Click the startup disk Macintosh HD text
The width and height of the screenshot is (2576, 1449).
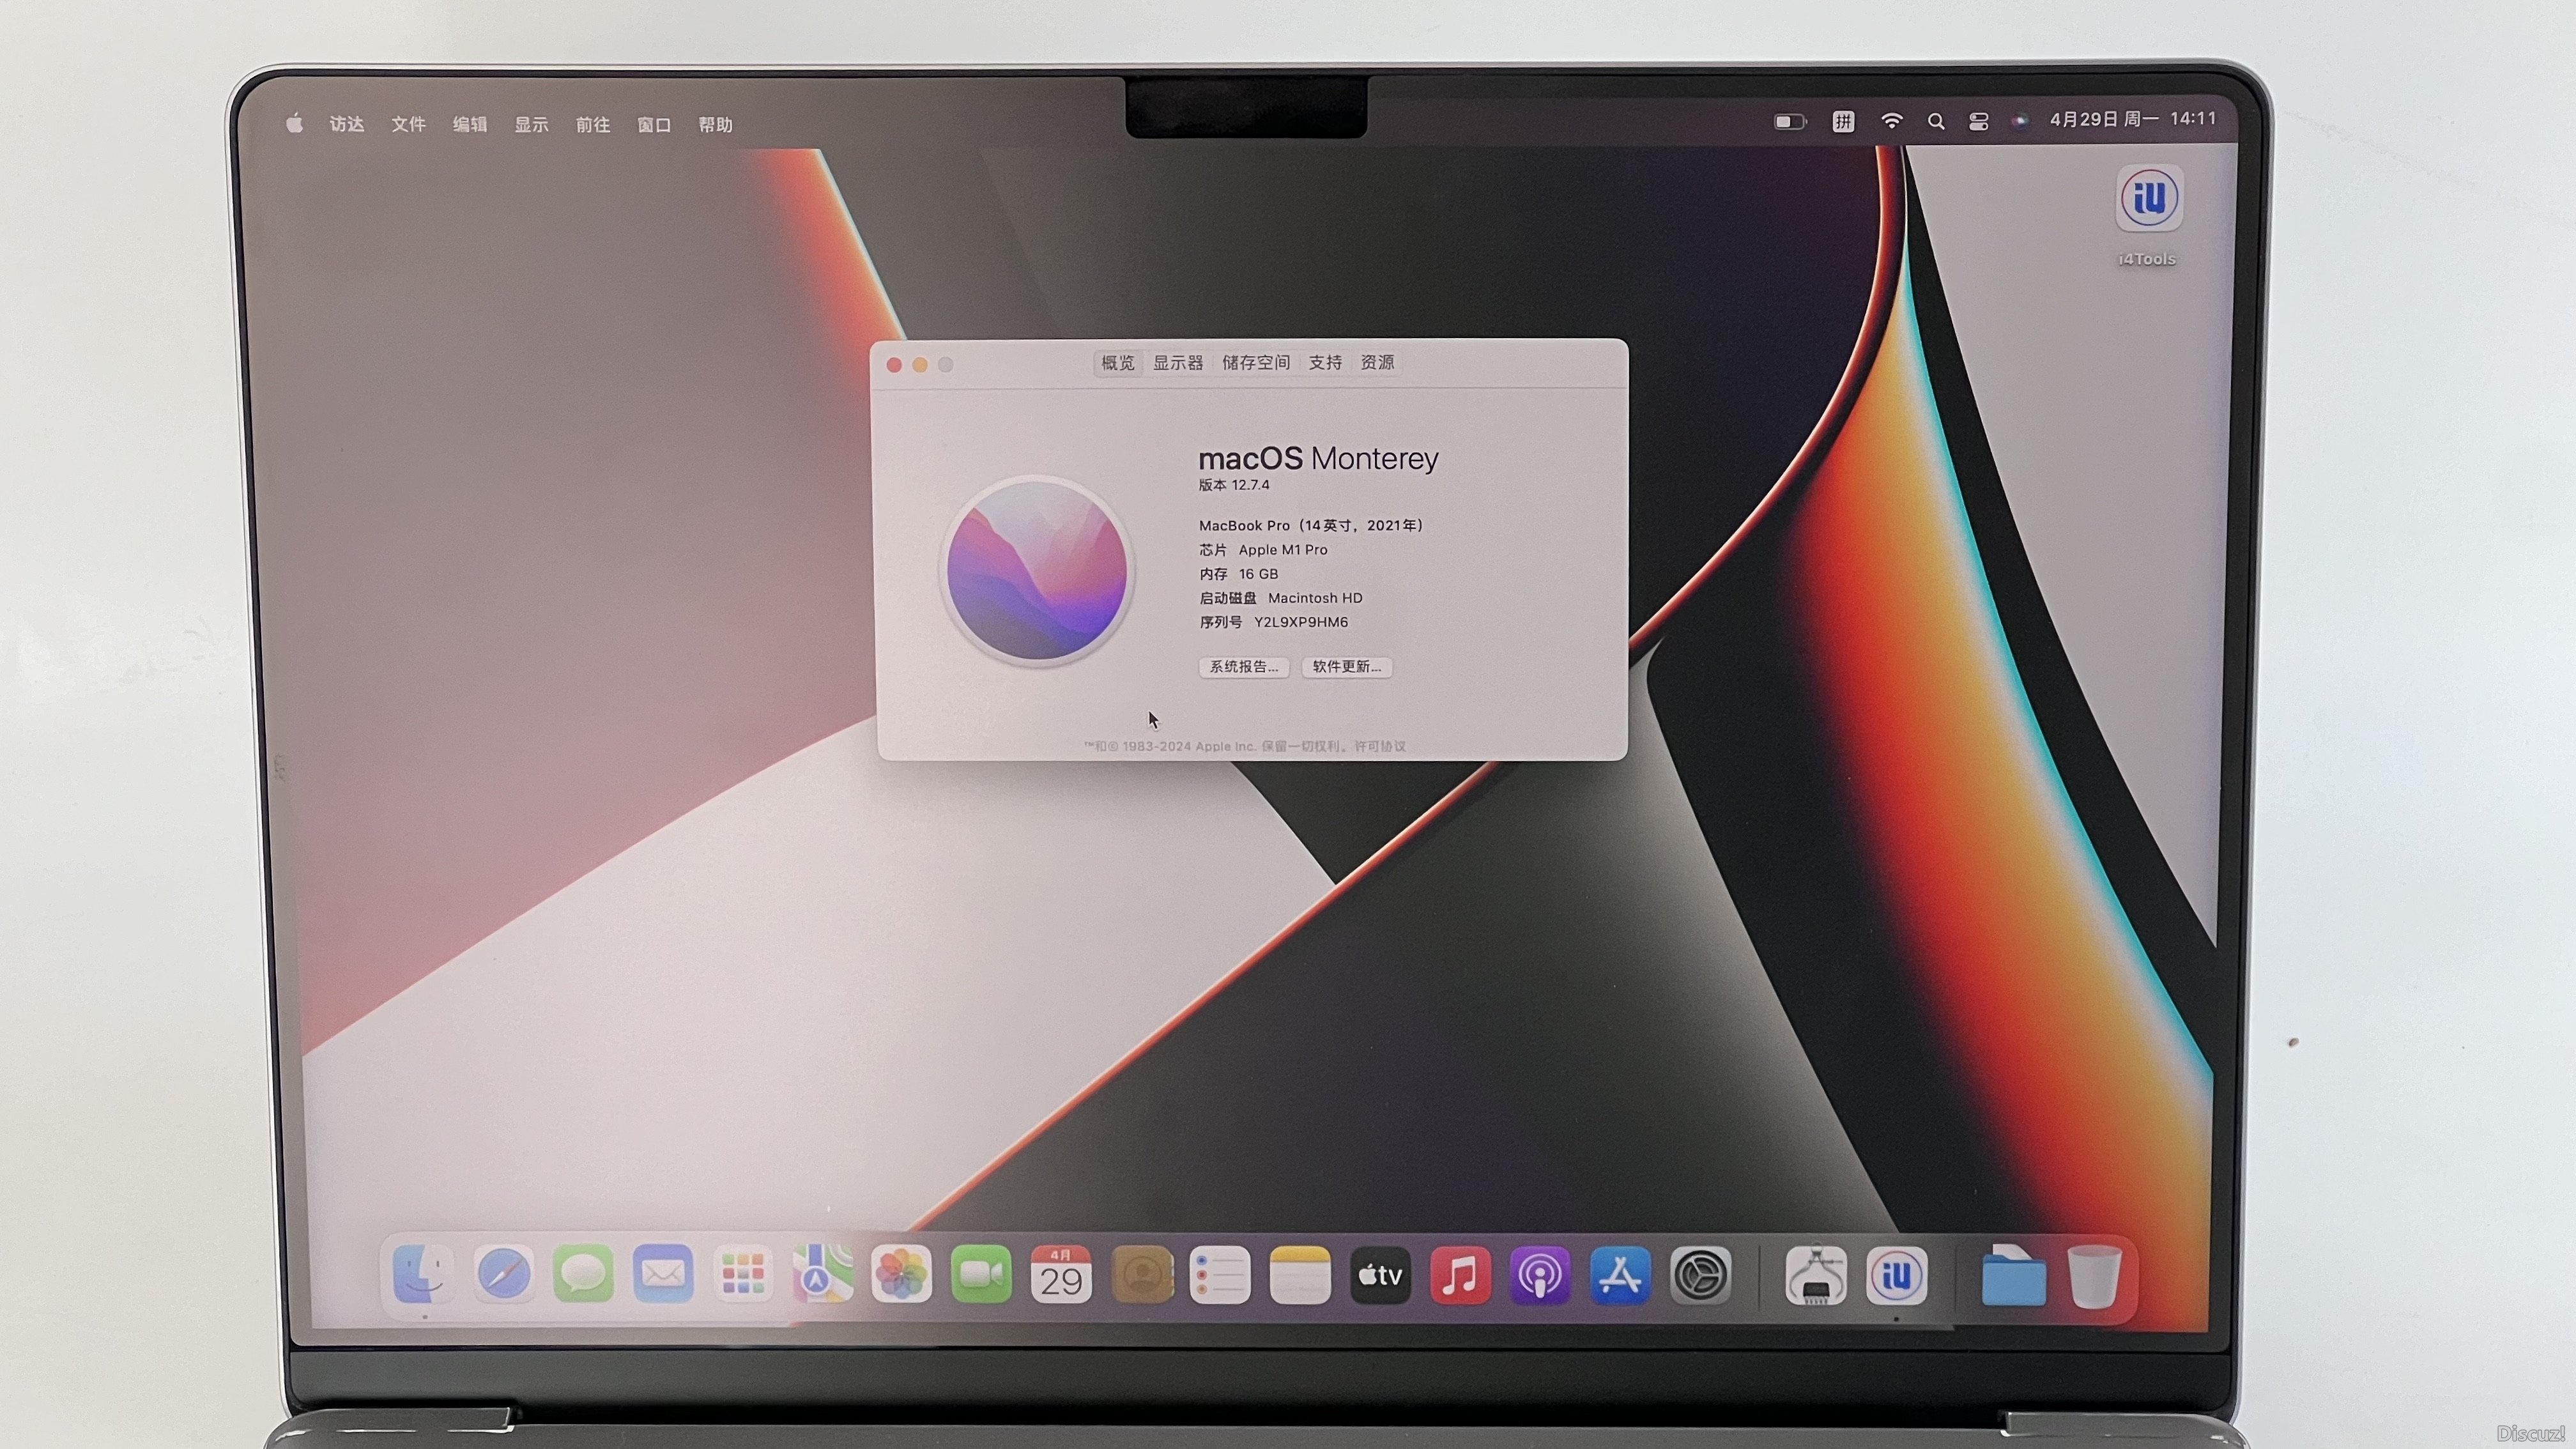coord(1315,598)
